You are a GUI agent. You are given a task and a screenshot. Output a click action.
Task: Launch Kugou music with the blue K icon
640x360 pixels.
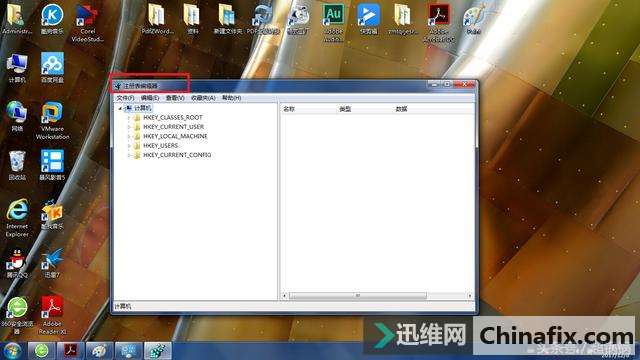52,19
